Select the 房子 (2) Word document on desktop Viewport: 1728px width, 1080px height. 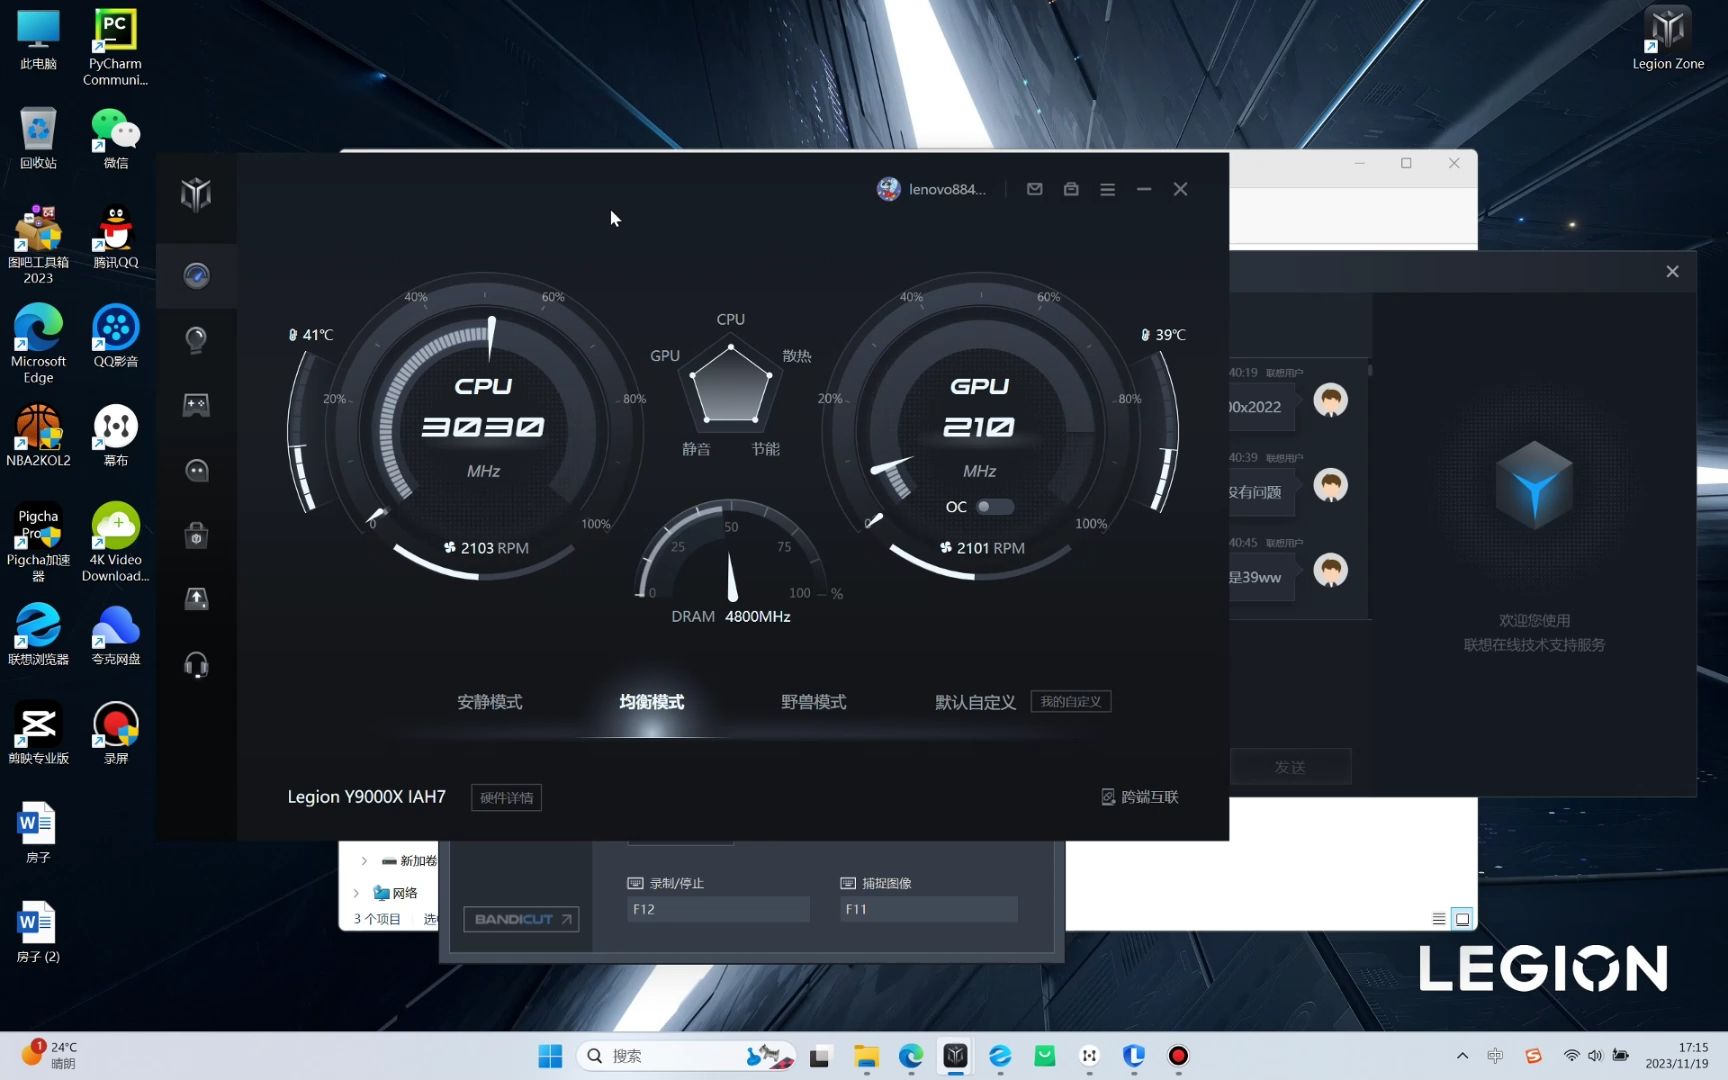pos(38,931)
